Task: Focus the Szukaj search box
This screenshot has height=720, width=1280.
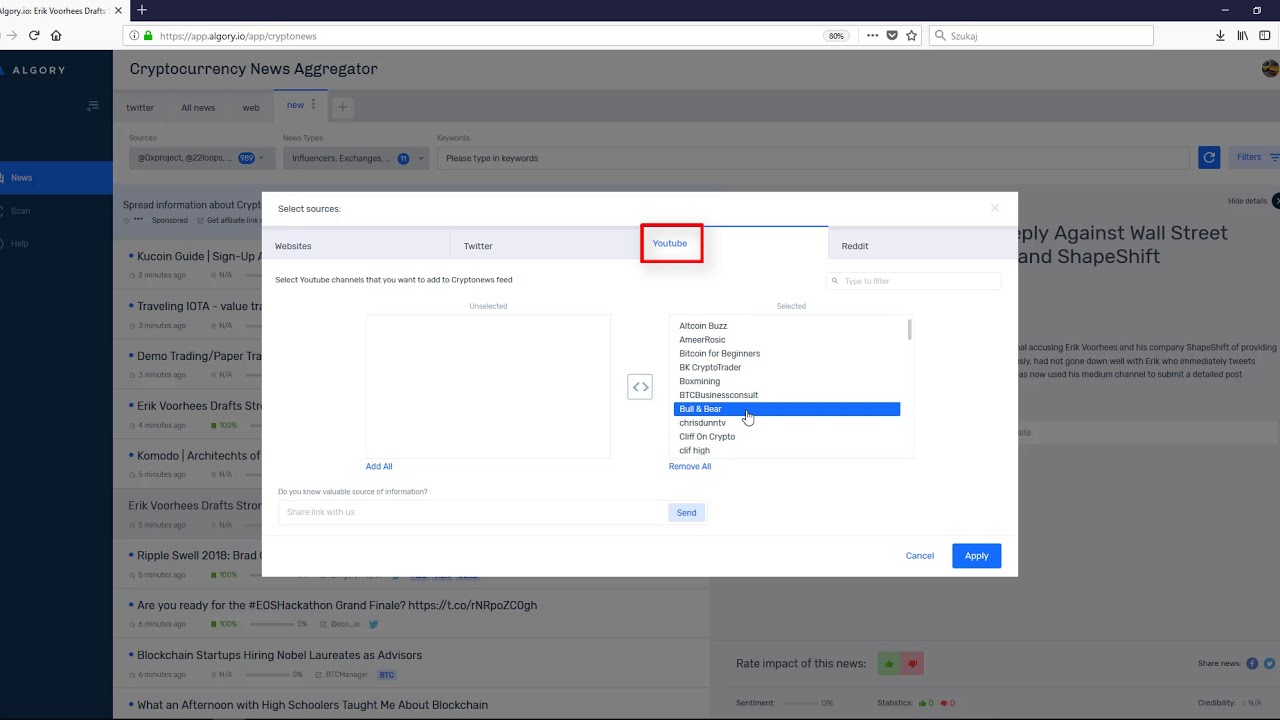Action: 1041,35
